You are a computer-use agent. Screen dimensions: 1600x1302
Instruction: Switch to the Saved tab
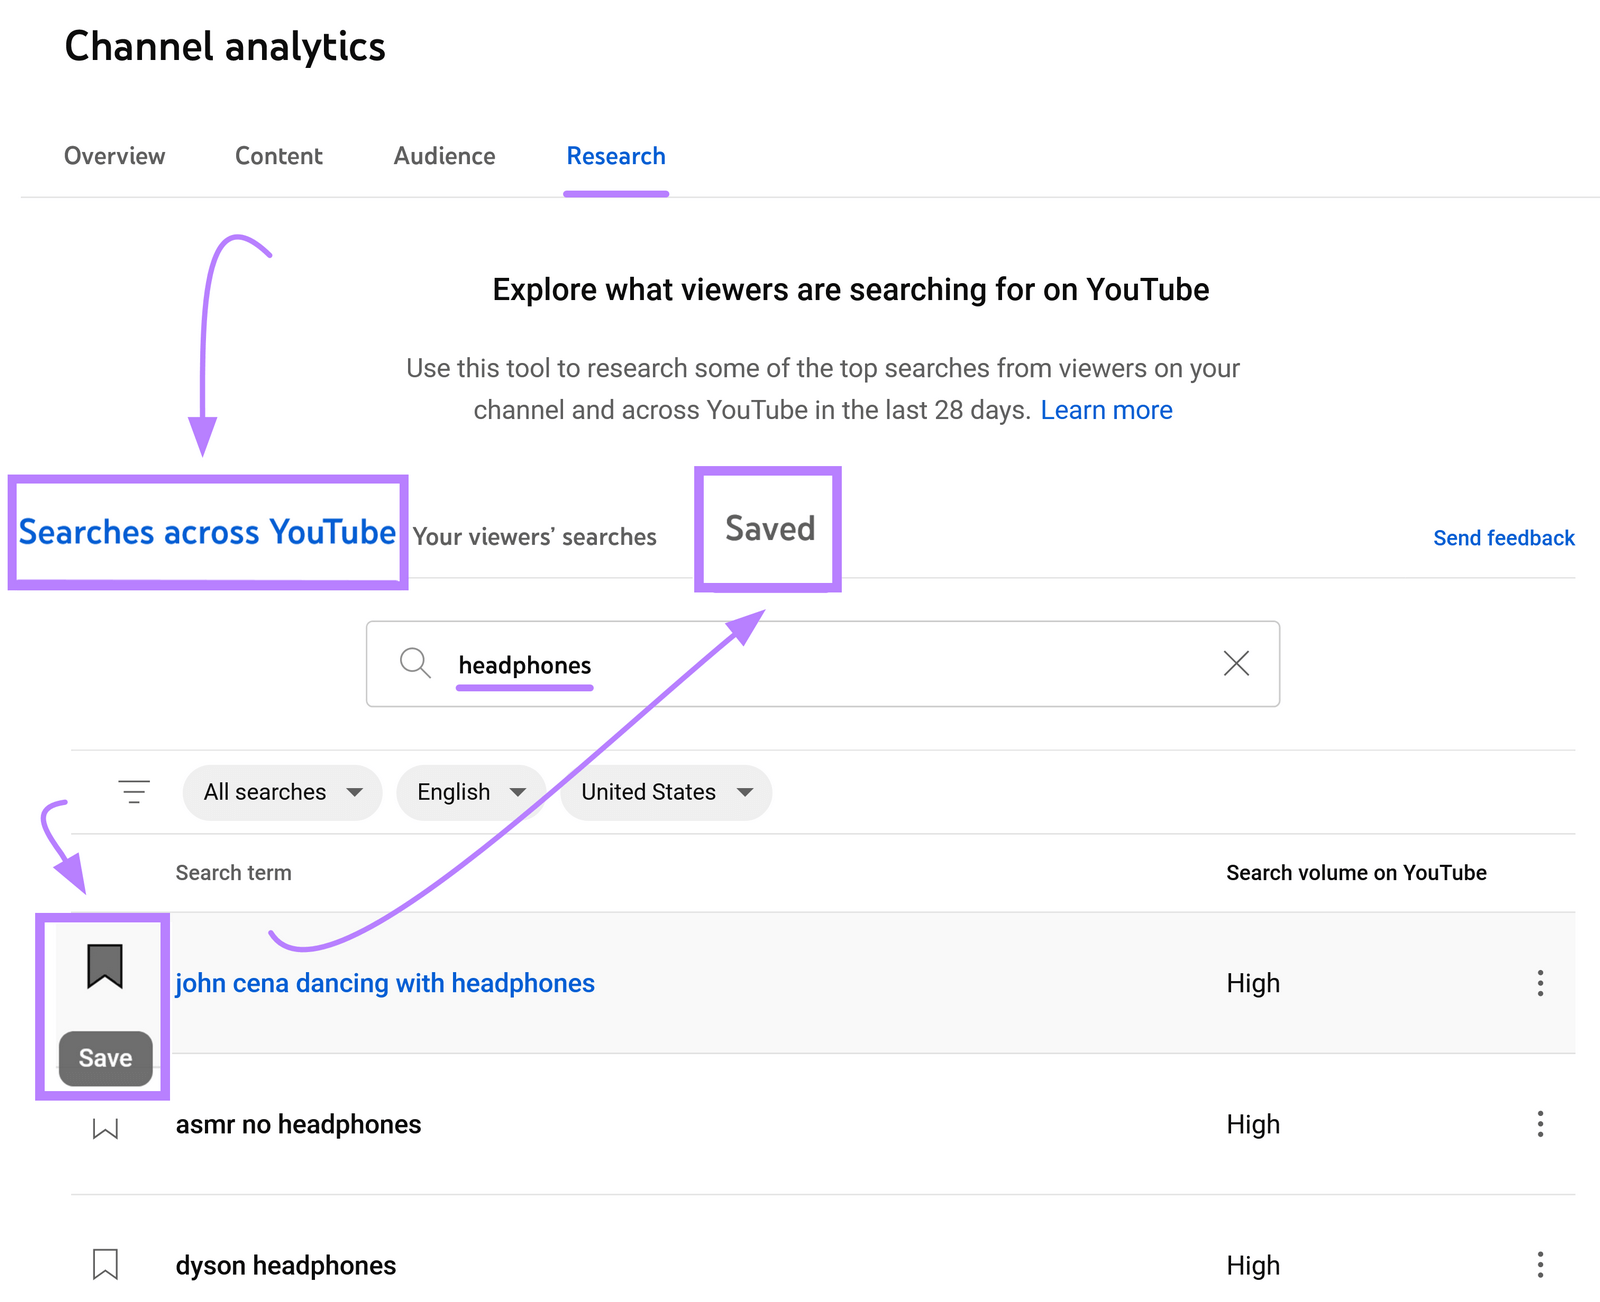coord(767,530)
